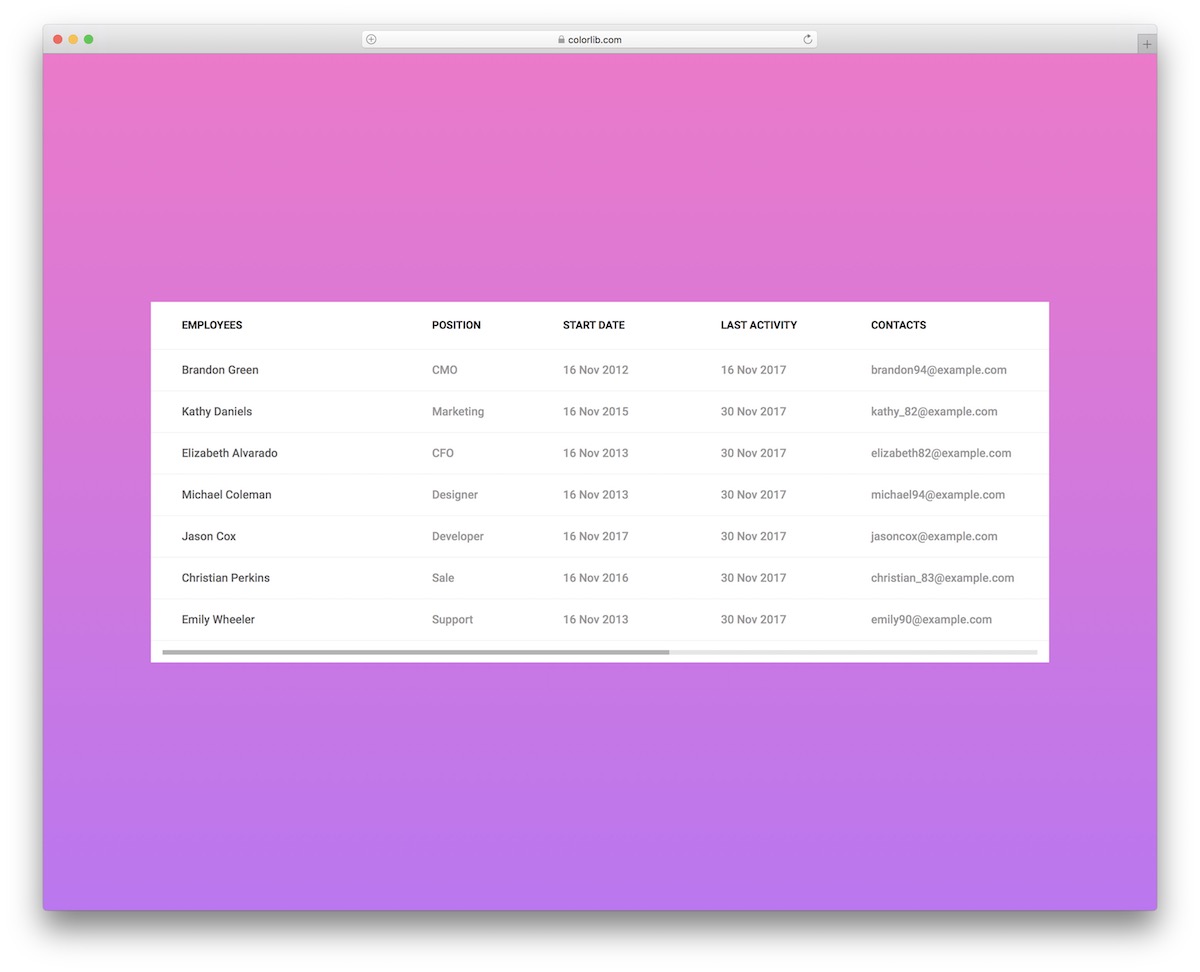Click Christian Perkins' start date 16 Nov 2016
This screenshot has height=972, width=1200.
(595, 577)
